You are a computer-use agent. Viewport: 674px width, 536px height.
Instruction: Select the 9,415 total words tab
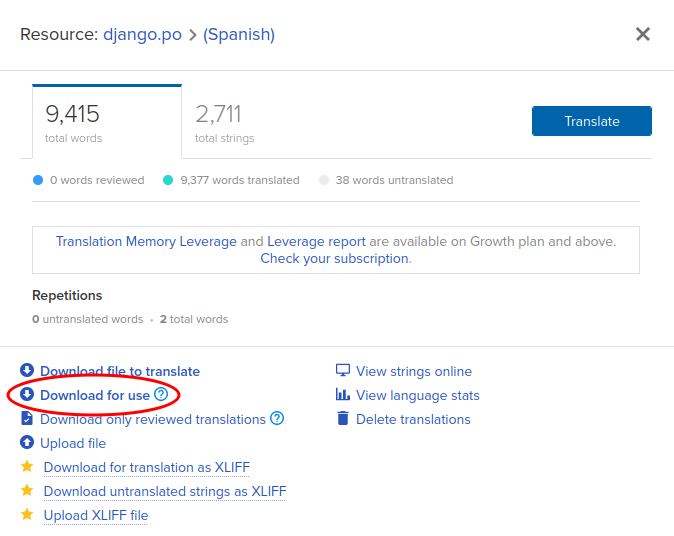[106, 122]
